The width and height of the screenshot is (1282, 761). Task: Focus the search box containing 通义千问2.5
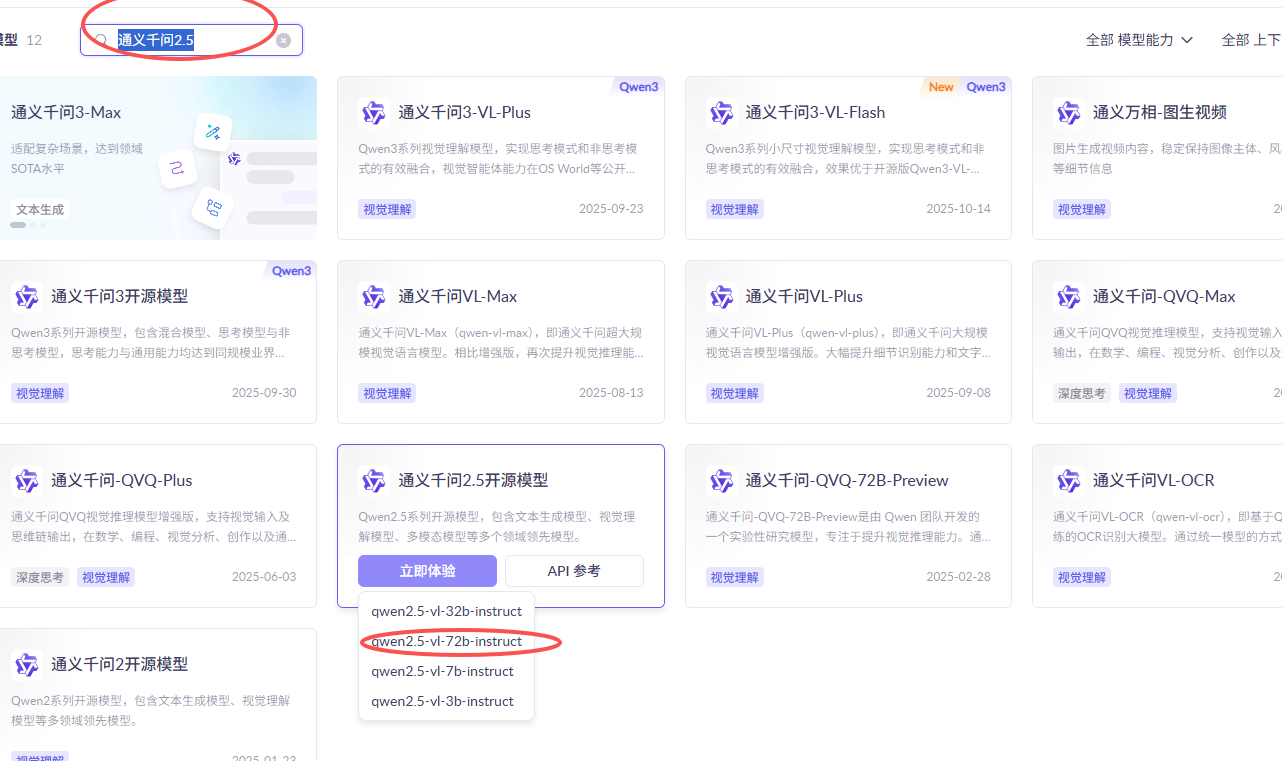coord(191,40)
